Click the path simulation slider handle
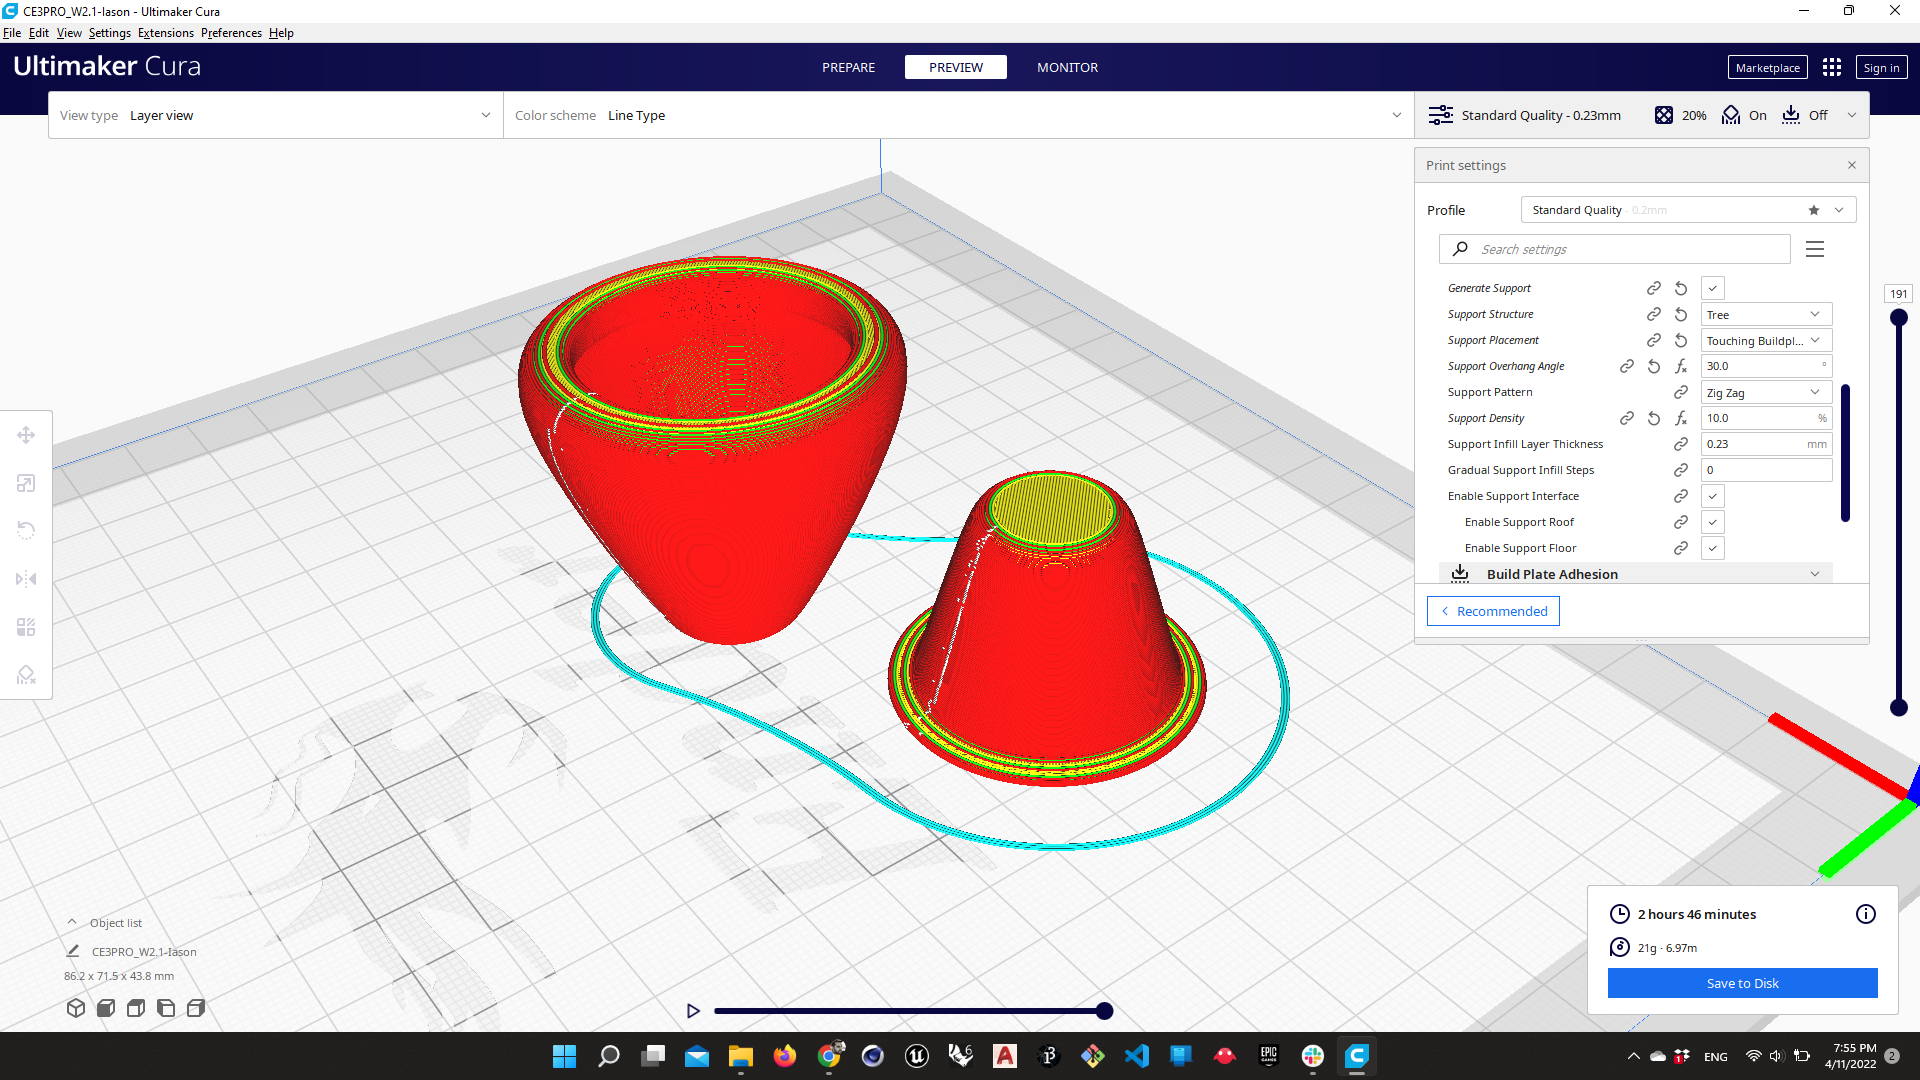1920x1080 pixels. [1104, 1011]
